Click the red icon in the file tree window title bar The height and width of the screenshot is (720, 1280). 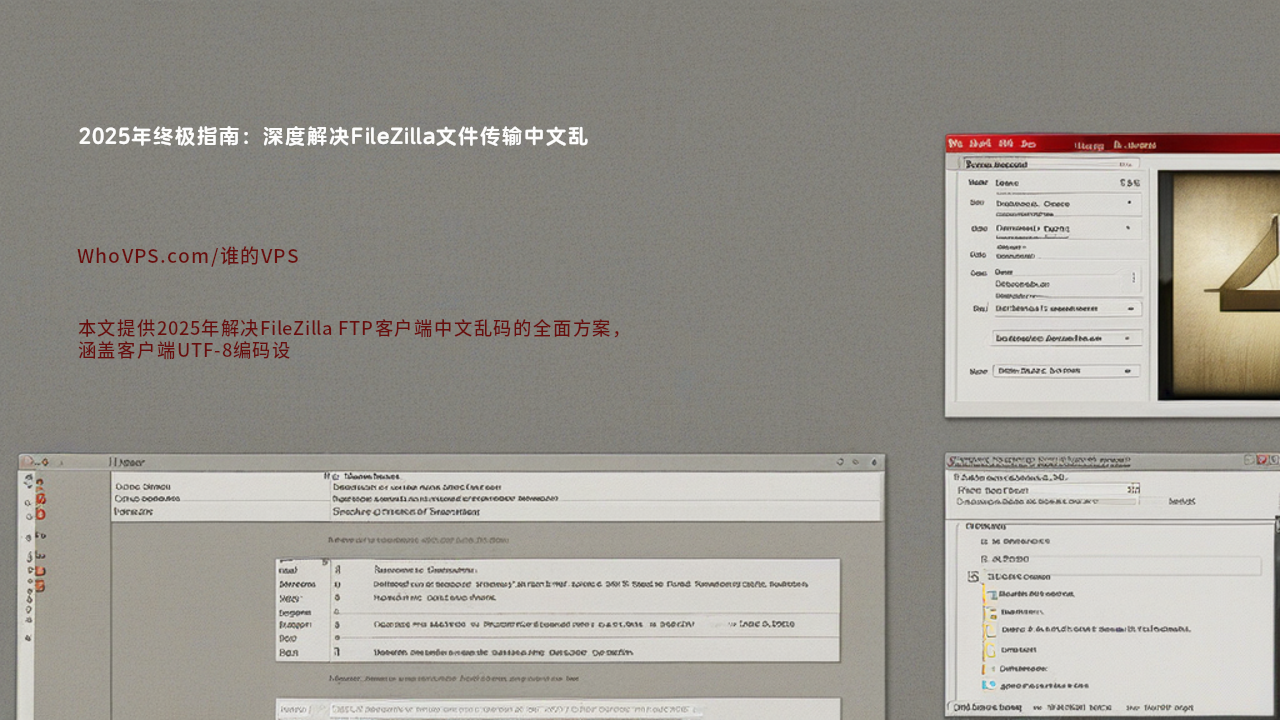(1262, 460)
